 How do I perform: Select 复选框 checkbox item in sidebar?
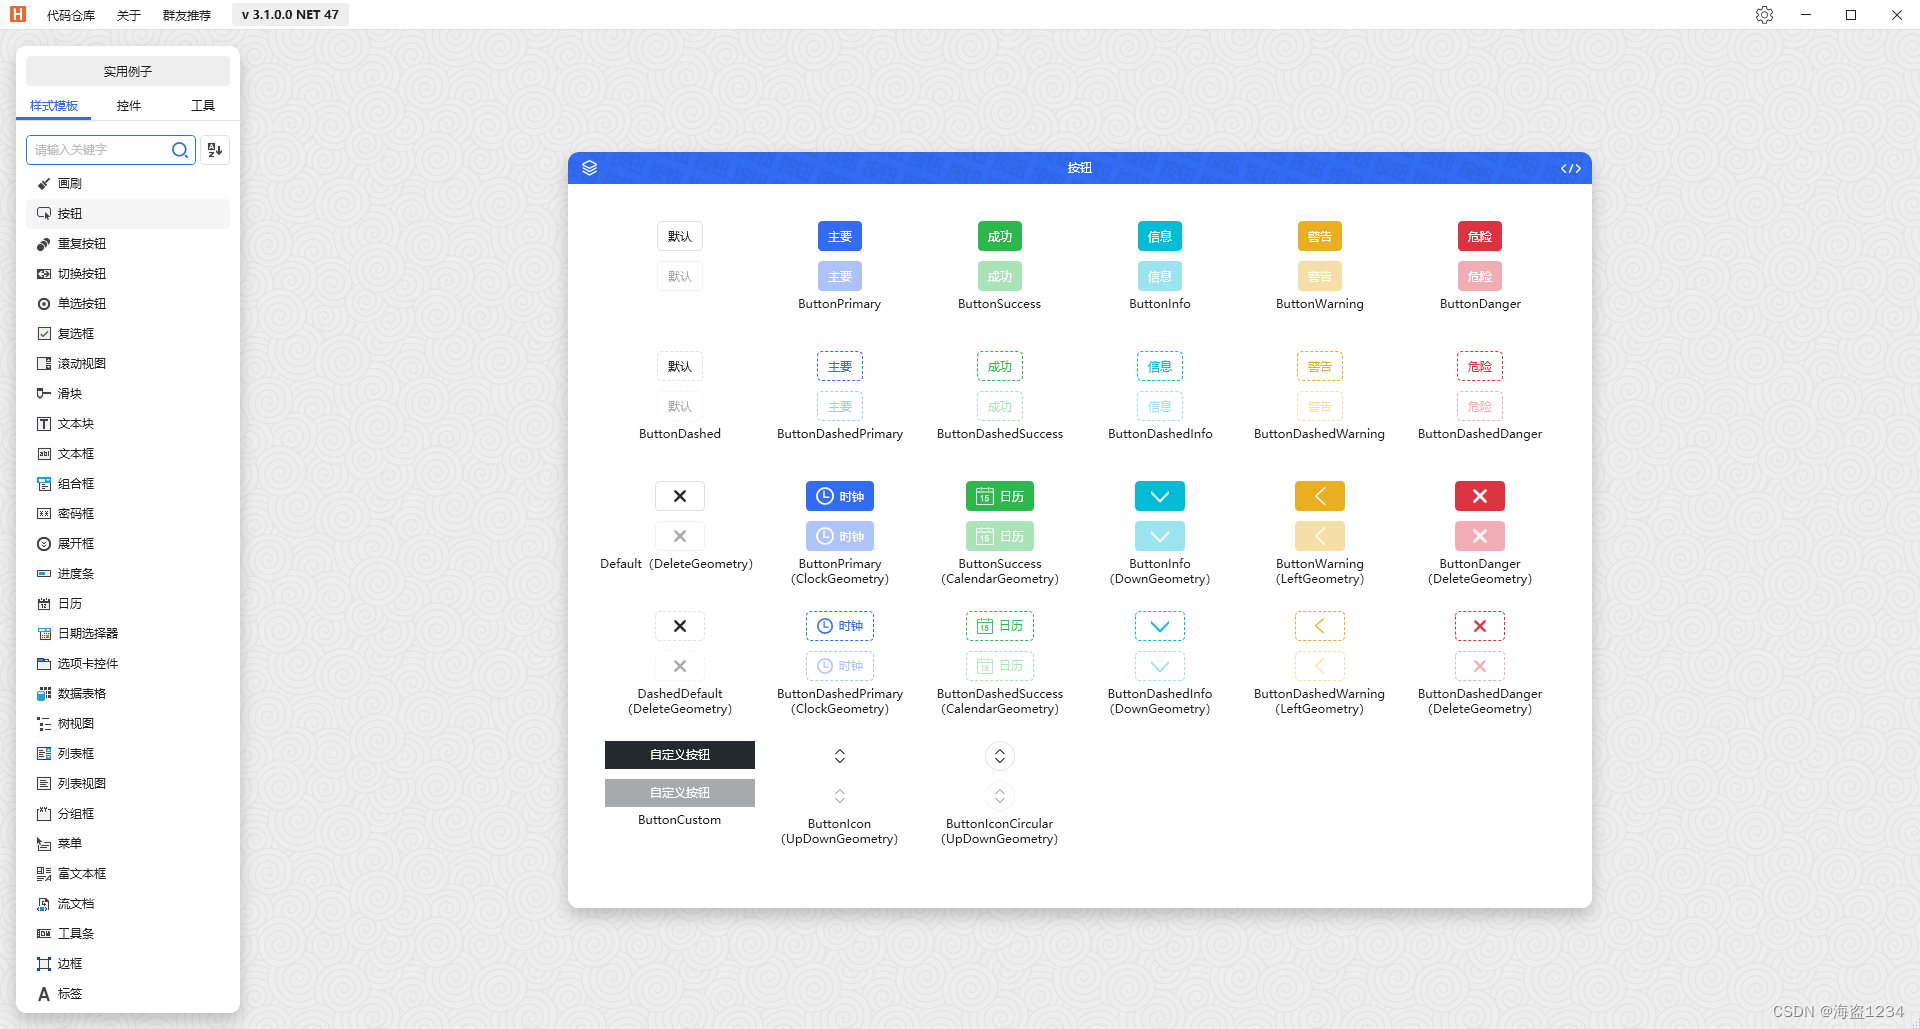(128, 334)
